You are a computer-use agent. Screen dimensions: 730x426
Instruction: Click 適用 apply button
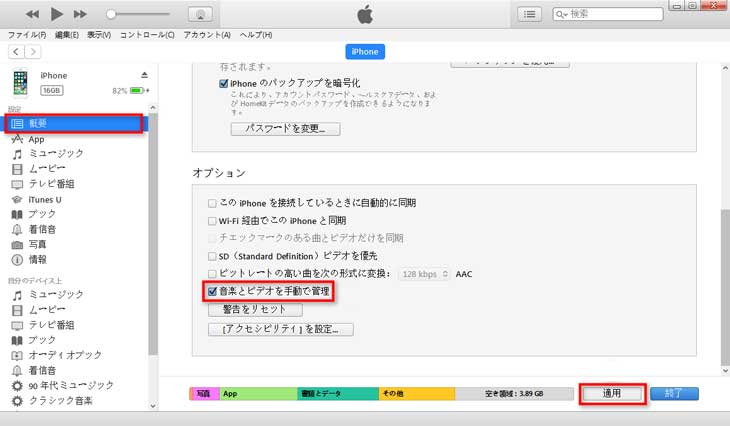pyautogui.click(x=612, y=394)
